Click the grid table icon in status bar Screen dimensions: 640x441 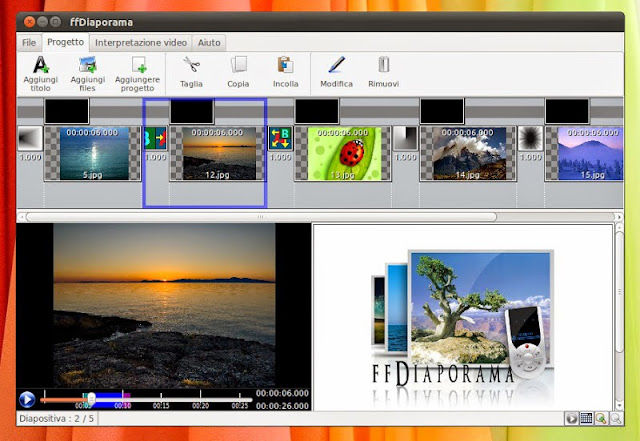click(x=586, y=419)
